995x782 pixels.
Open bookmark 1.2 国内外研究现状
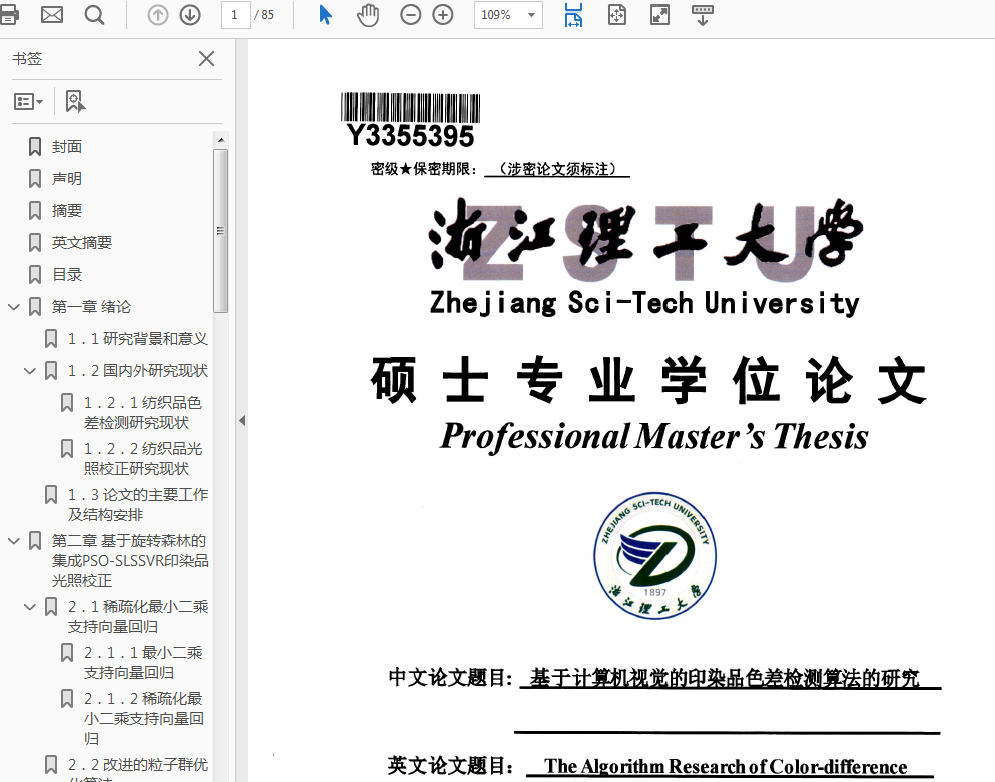click(138, 371)
